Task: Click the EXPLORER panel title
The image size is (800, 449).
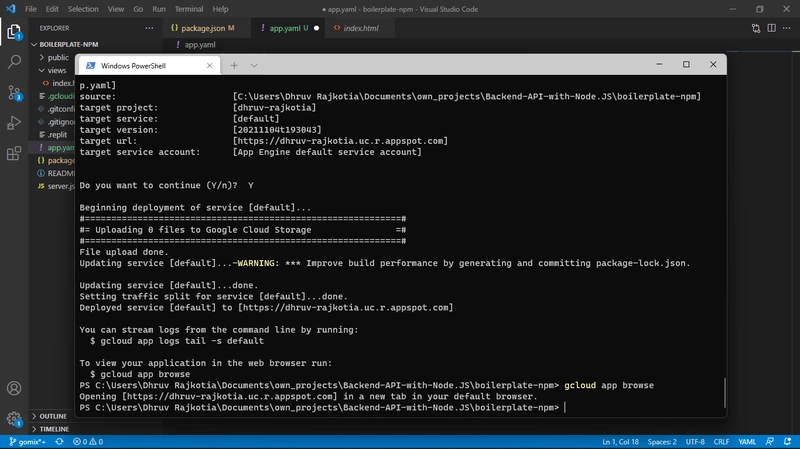Action: click(55, 28)
